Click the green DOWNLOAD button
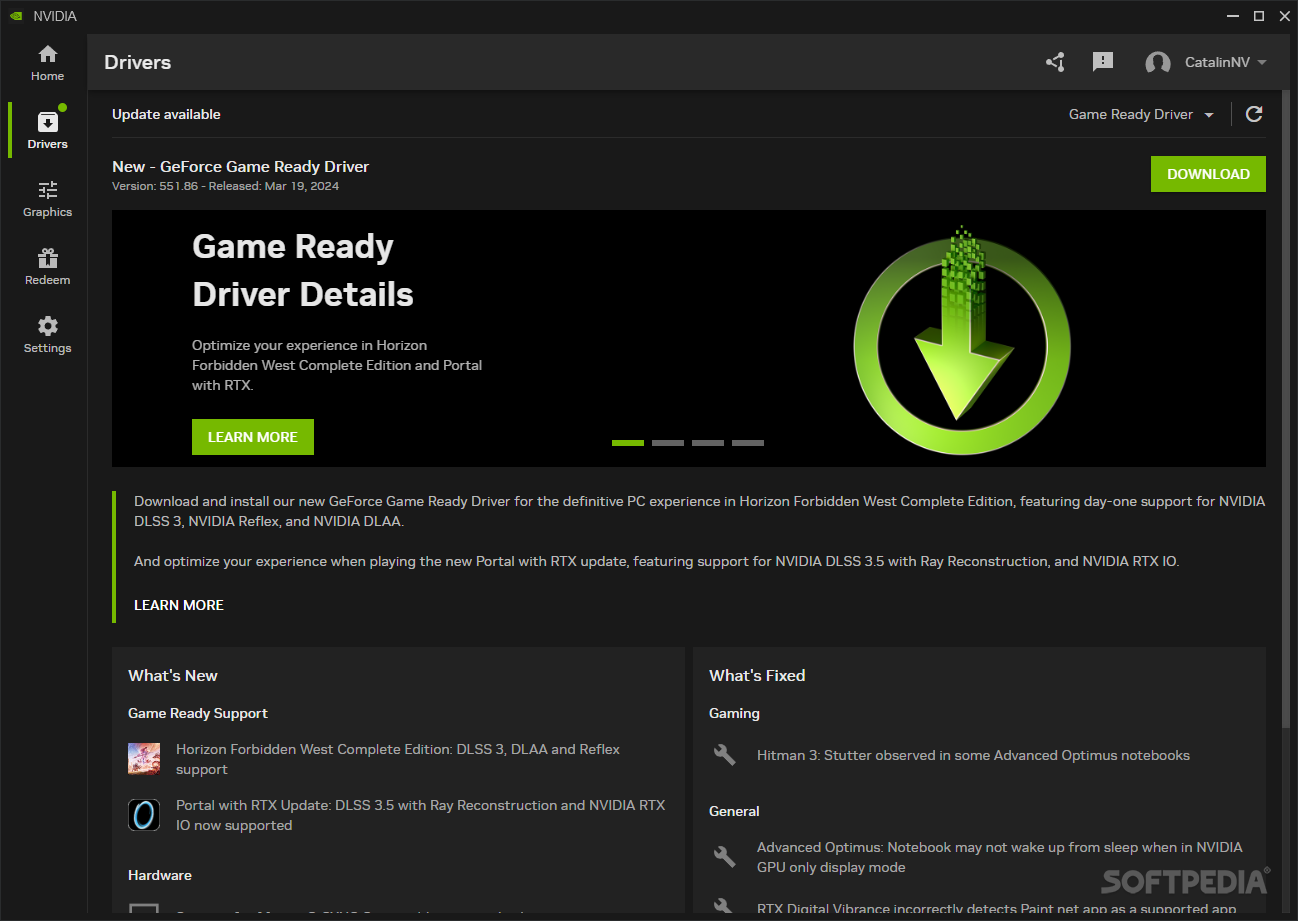This screenshot has width=1298, height=921. click(1208, 174)
